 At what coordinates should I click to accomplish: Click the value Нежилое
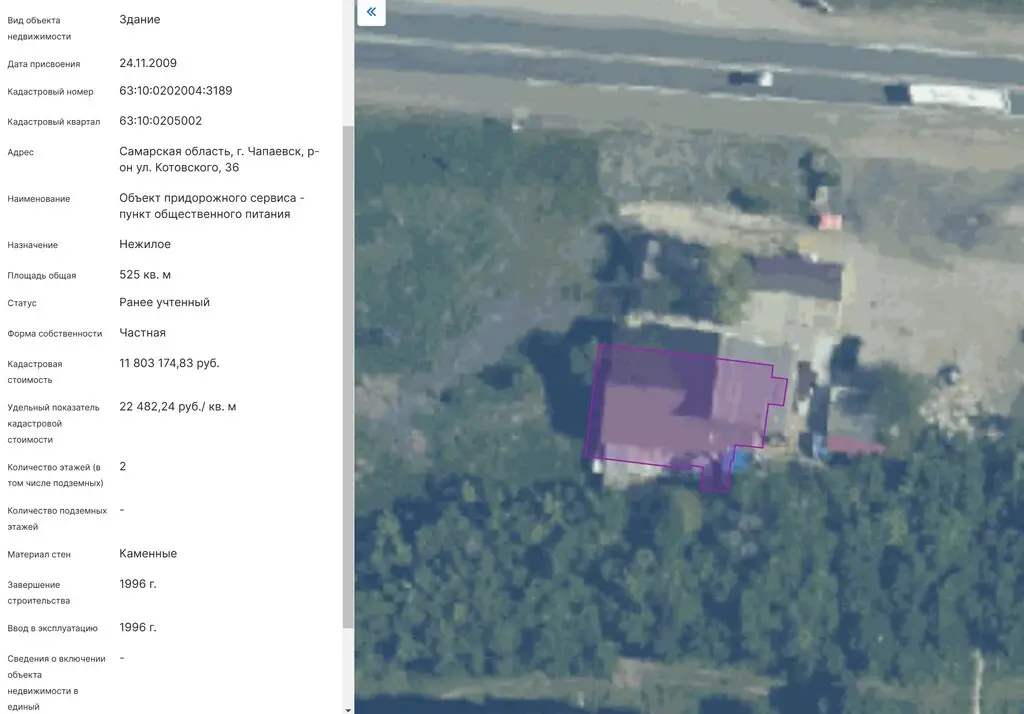tap(145, 244)
